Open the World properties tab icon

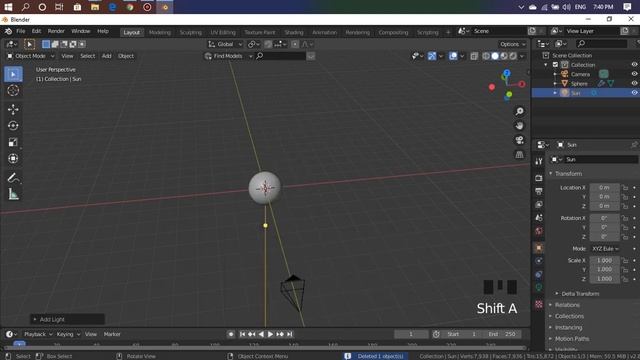539,231
